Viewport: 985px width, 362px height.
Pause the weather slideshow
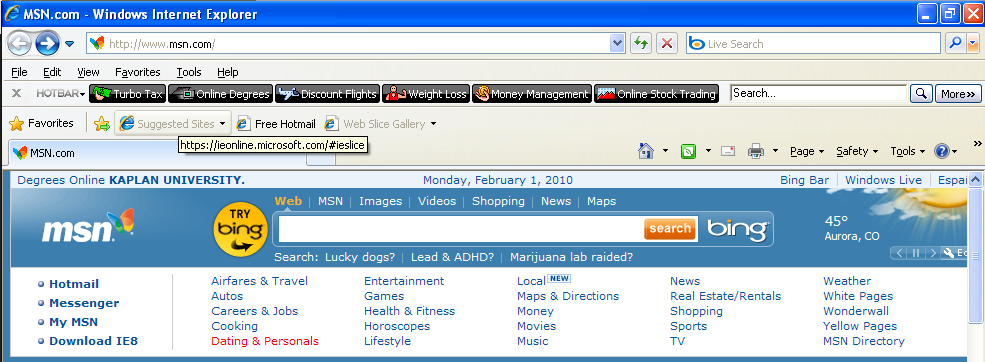(916, 253)
